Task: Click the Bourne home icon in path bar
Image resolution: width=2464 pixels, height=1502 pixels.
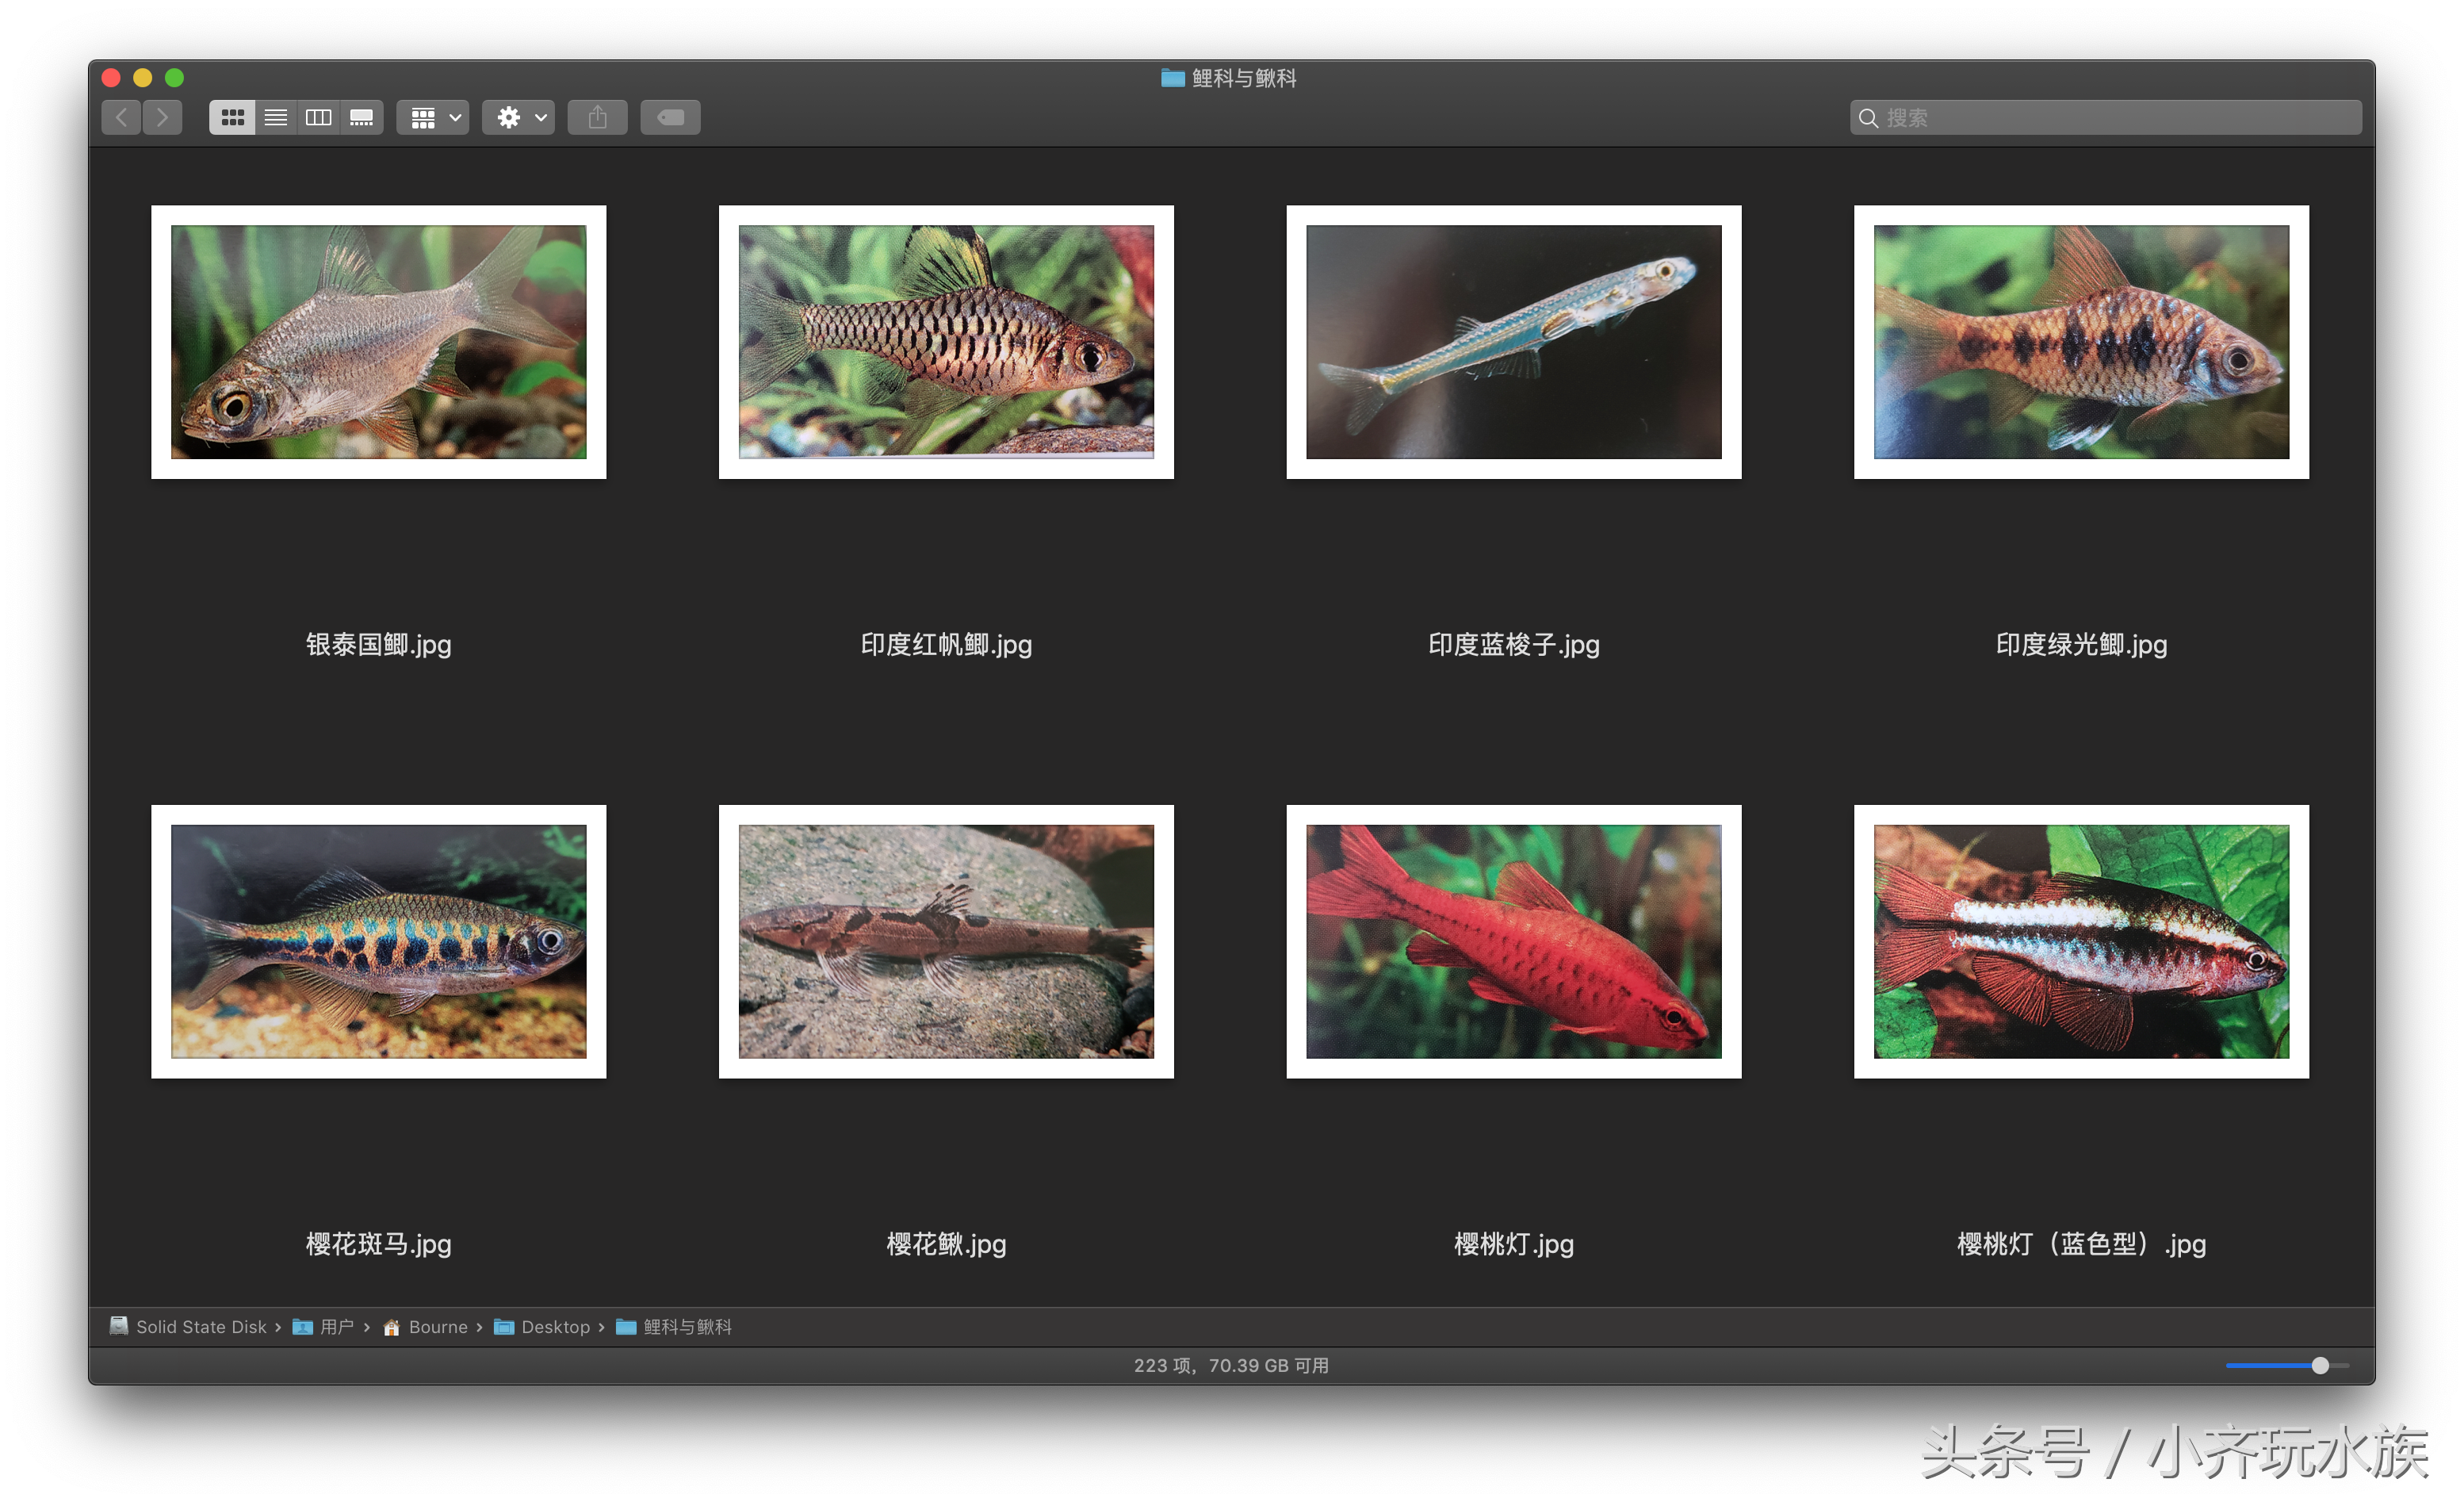Action: click(392, 1328)
